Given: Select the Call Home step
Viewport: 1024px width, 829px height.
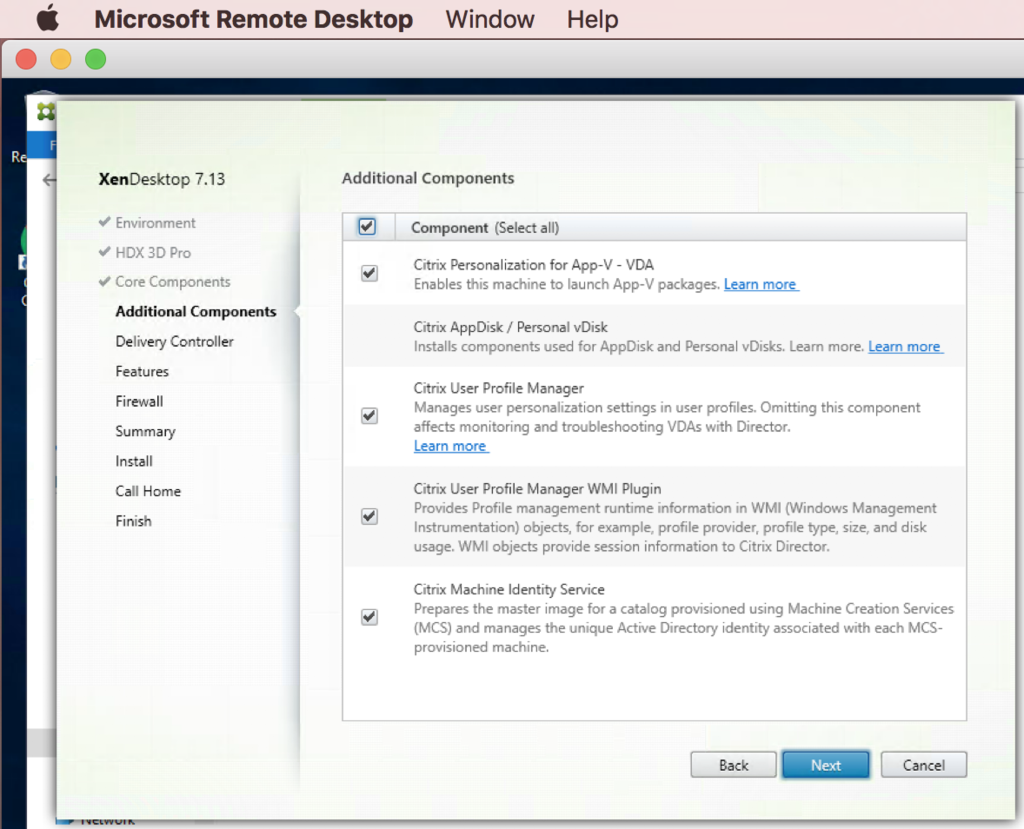Looking at the screenshot, I should pos(148,491).
